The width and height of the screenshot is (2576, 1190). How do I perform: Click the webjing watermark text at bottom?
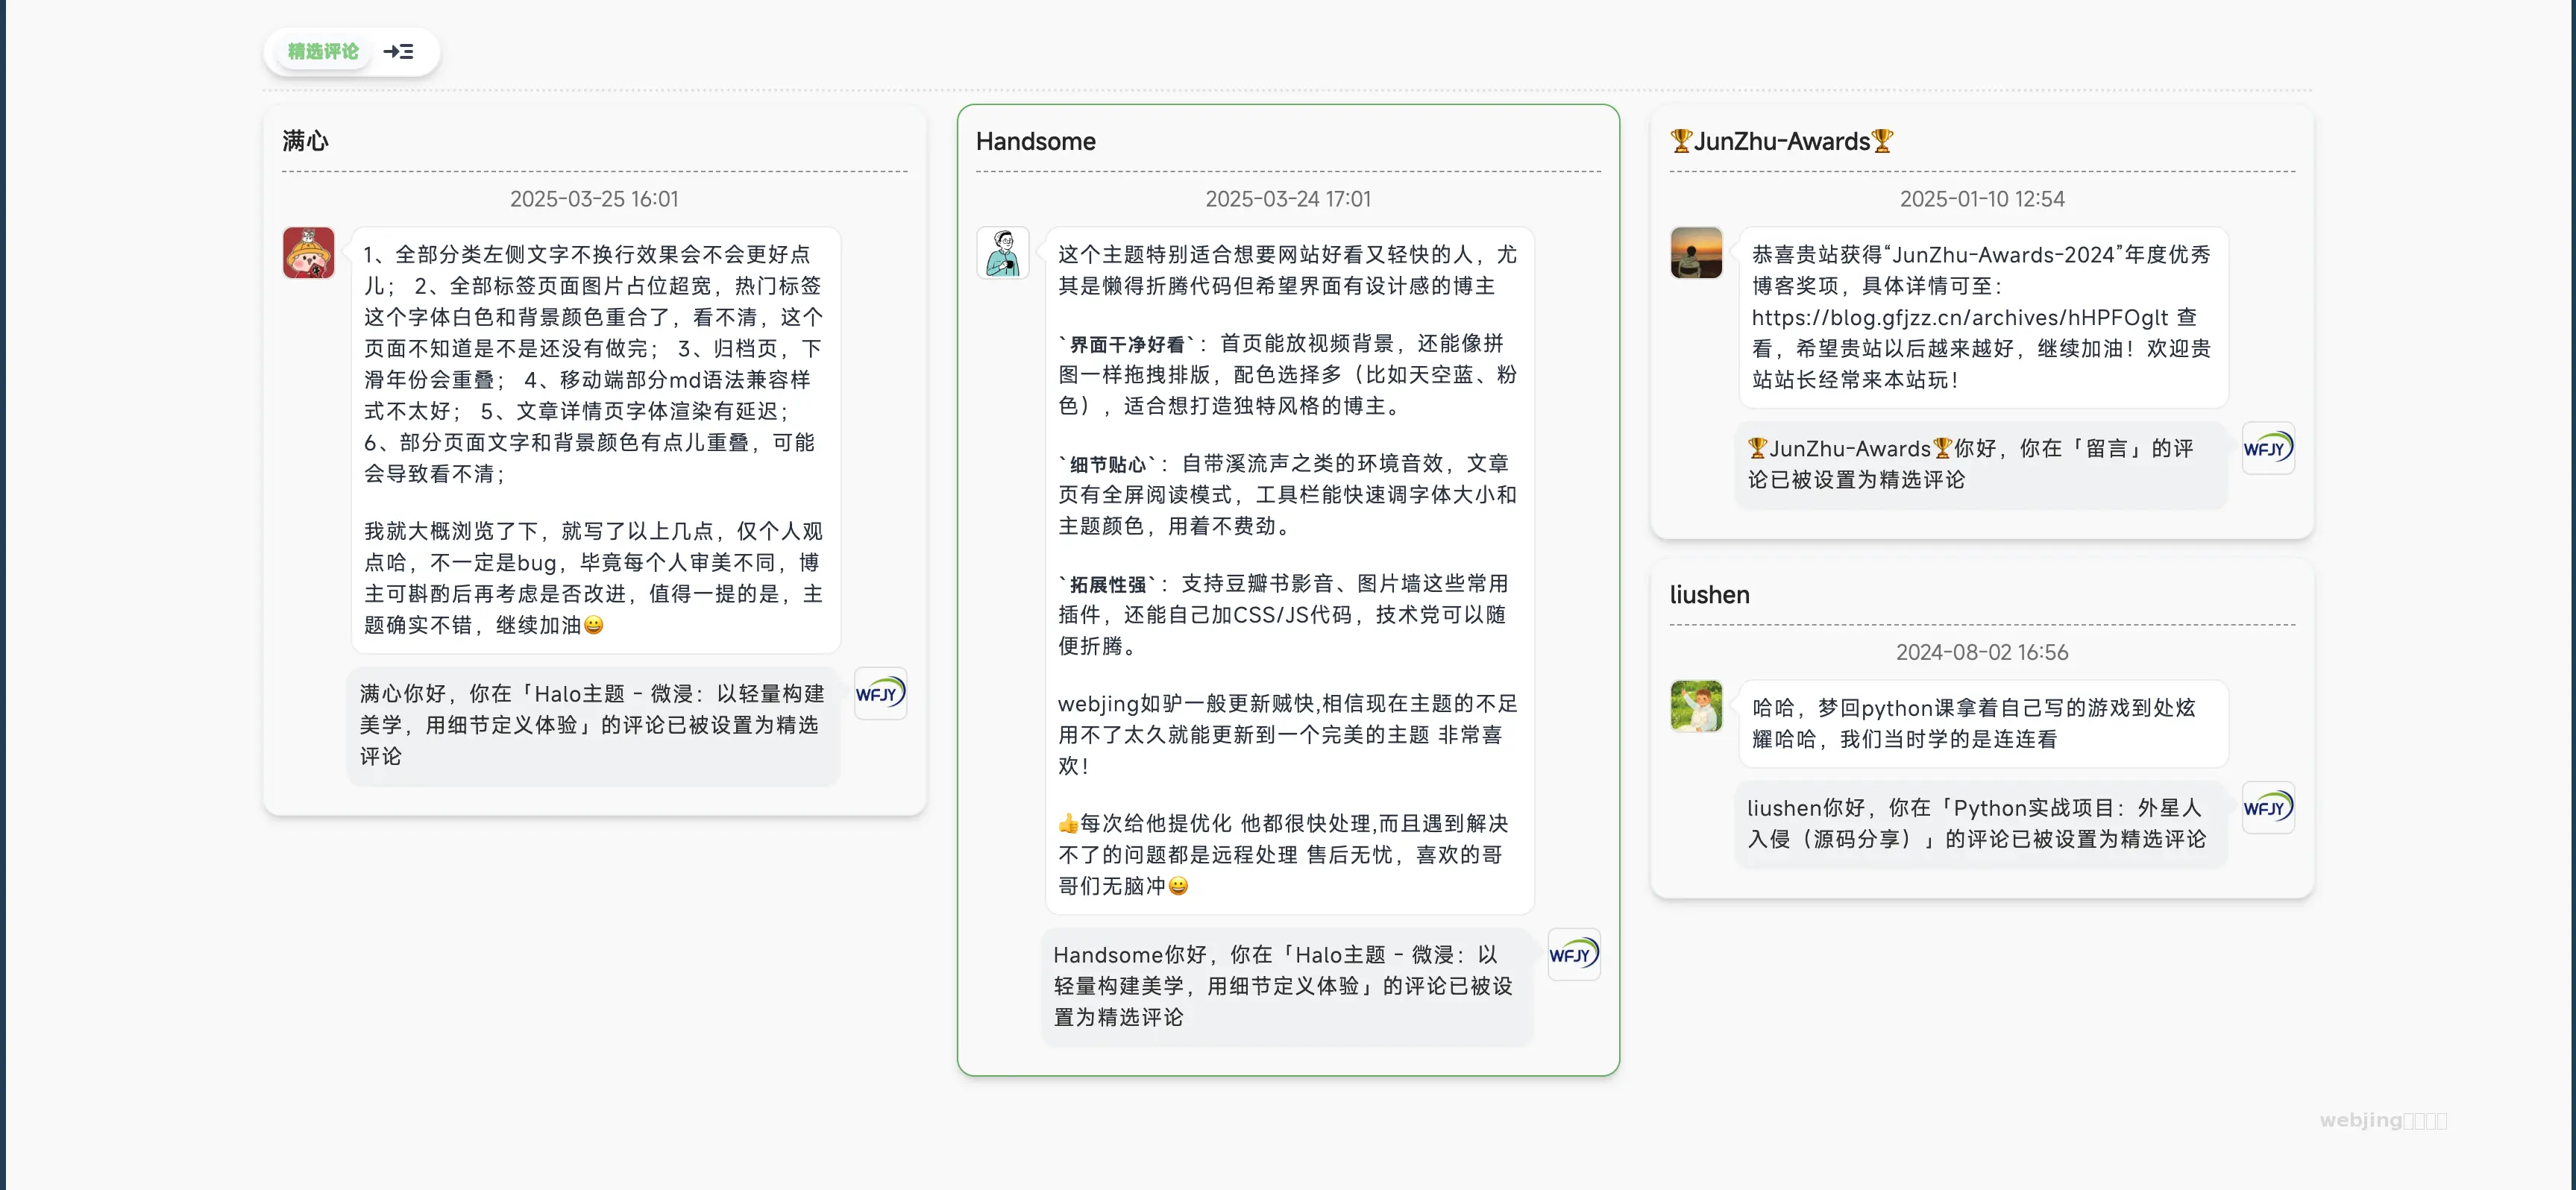coord(2382,1120)
